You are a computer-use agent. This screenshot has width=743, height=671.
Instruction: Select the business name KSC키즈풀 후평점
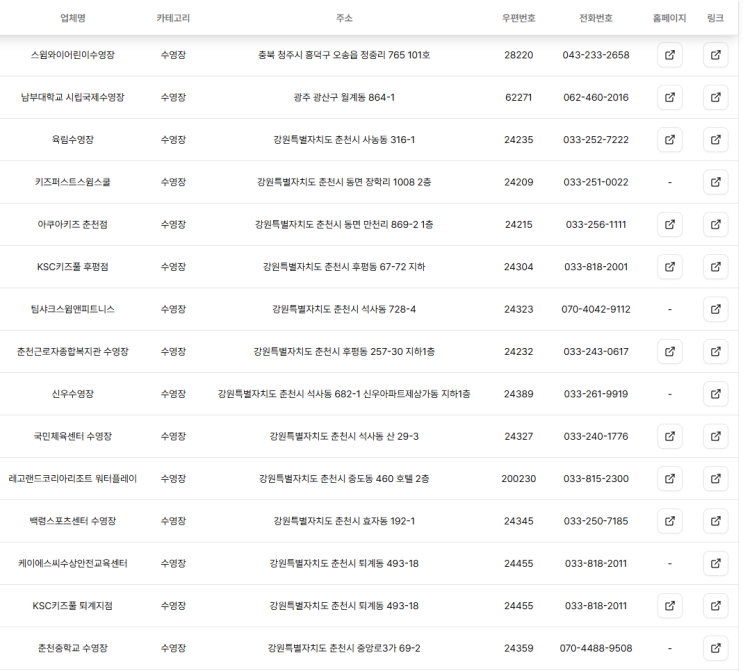[72, 267]
